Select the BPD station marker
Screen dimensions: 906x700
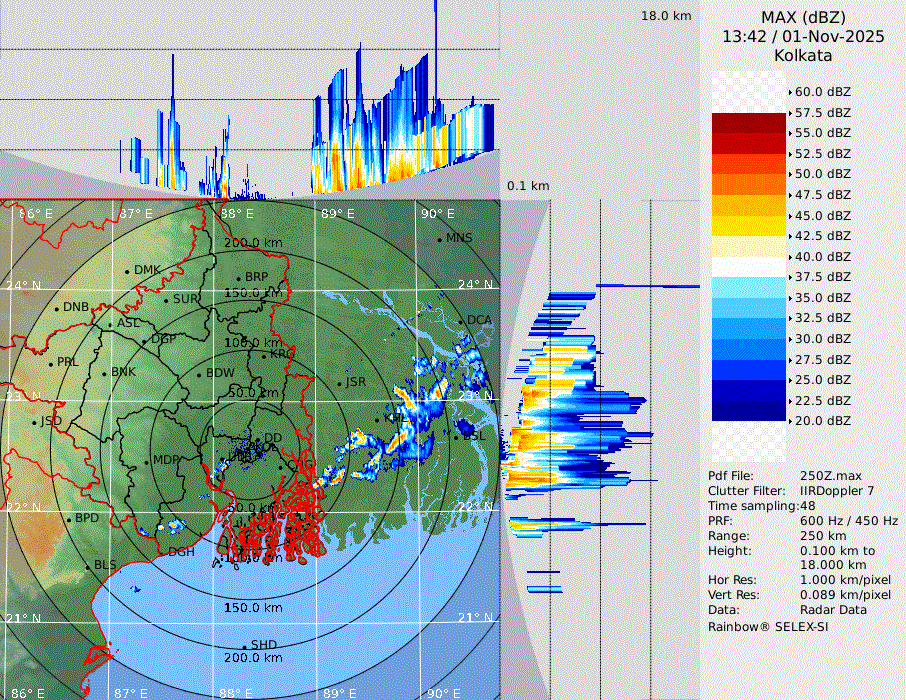click(x=69, y=519)
